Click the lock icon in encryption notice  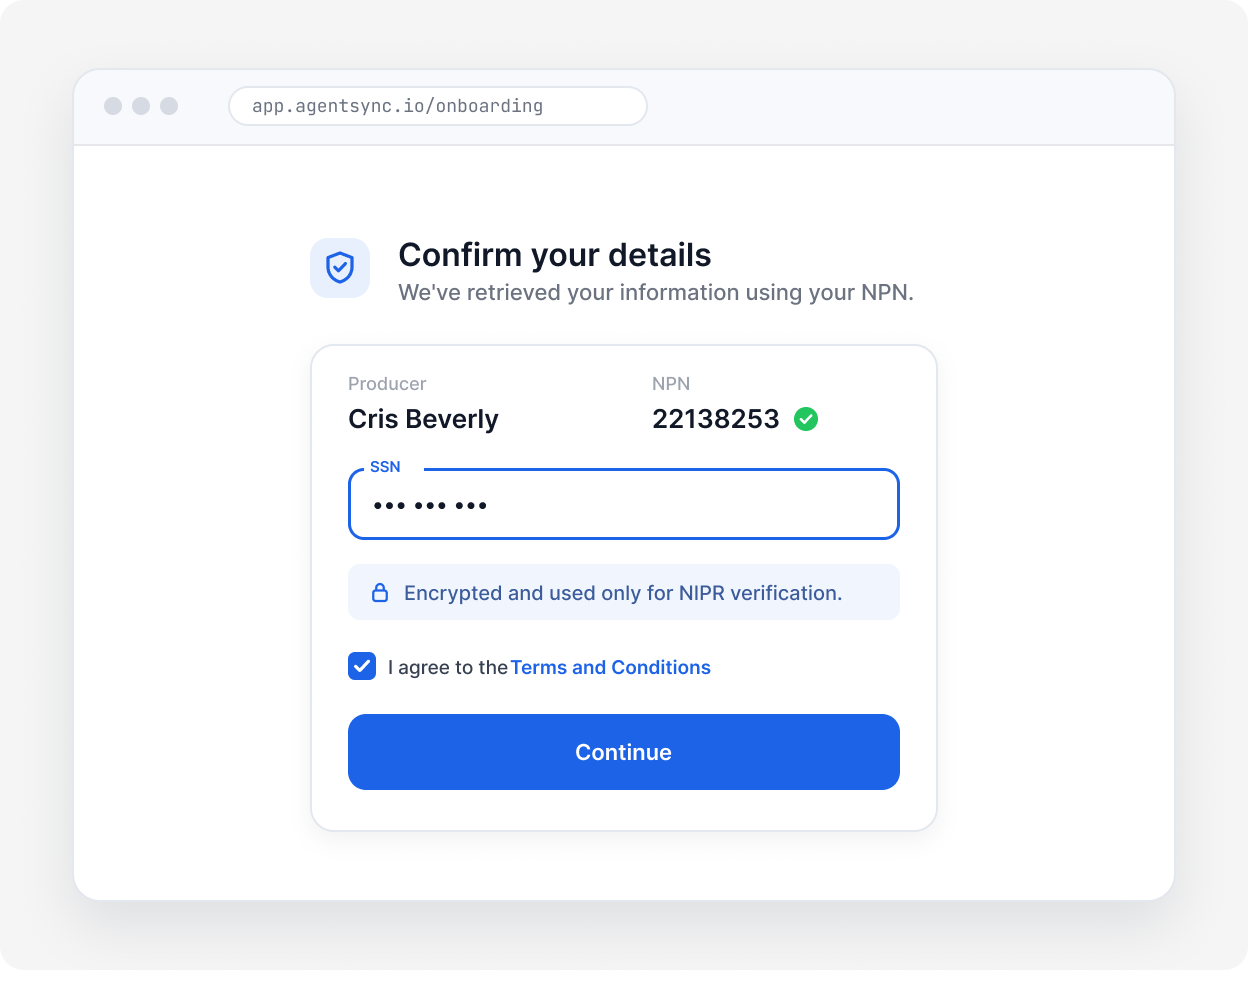point(380,593)
